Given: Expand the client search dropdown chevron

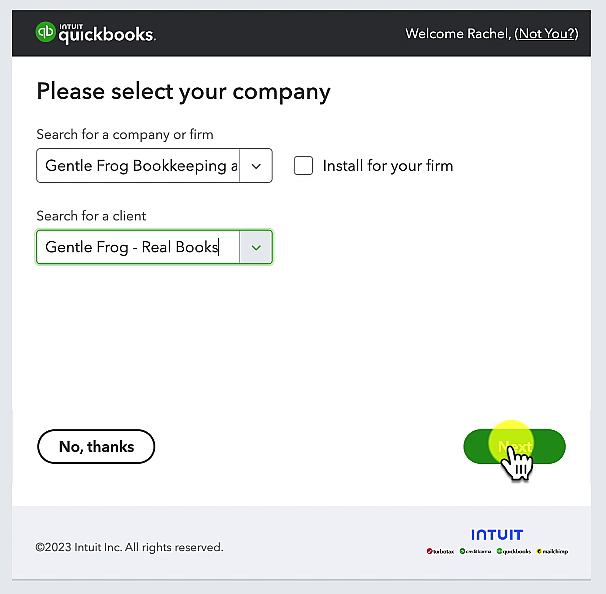Looking at the screenshot, I should tap(256, 247).
